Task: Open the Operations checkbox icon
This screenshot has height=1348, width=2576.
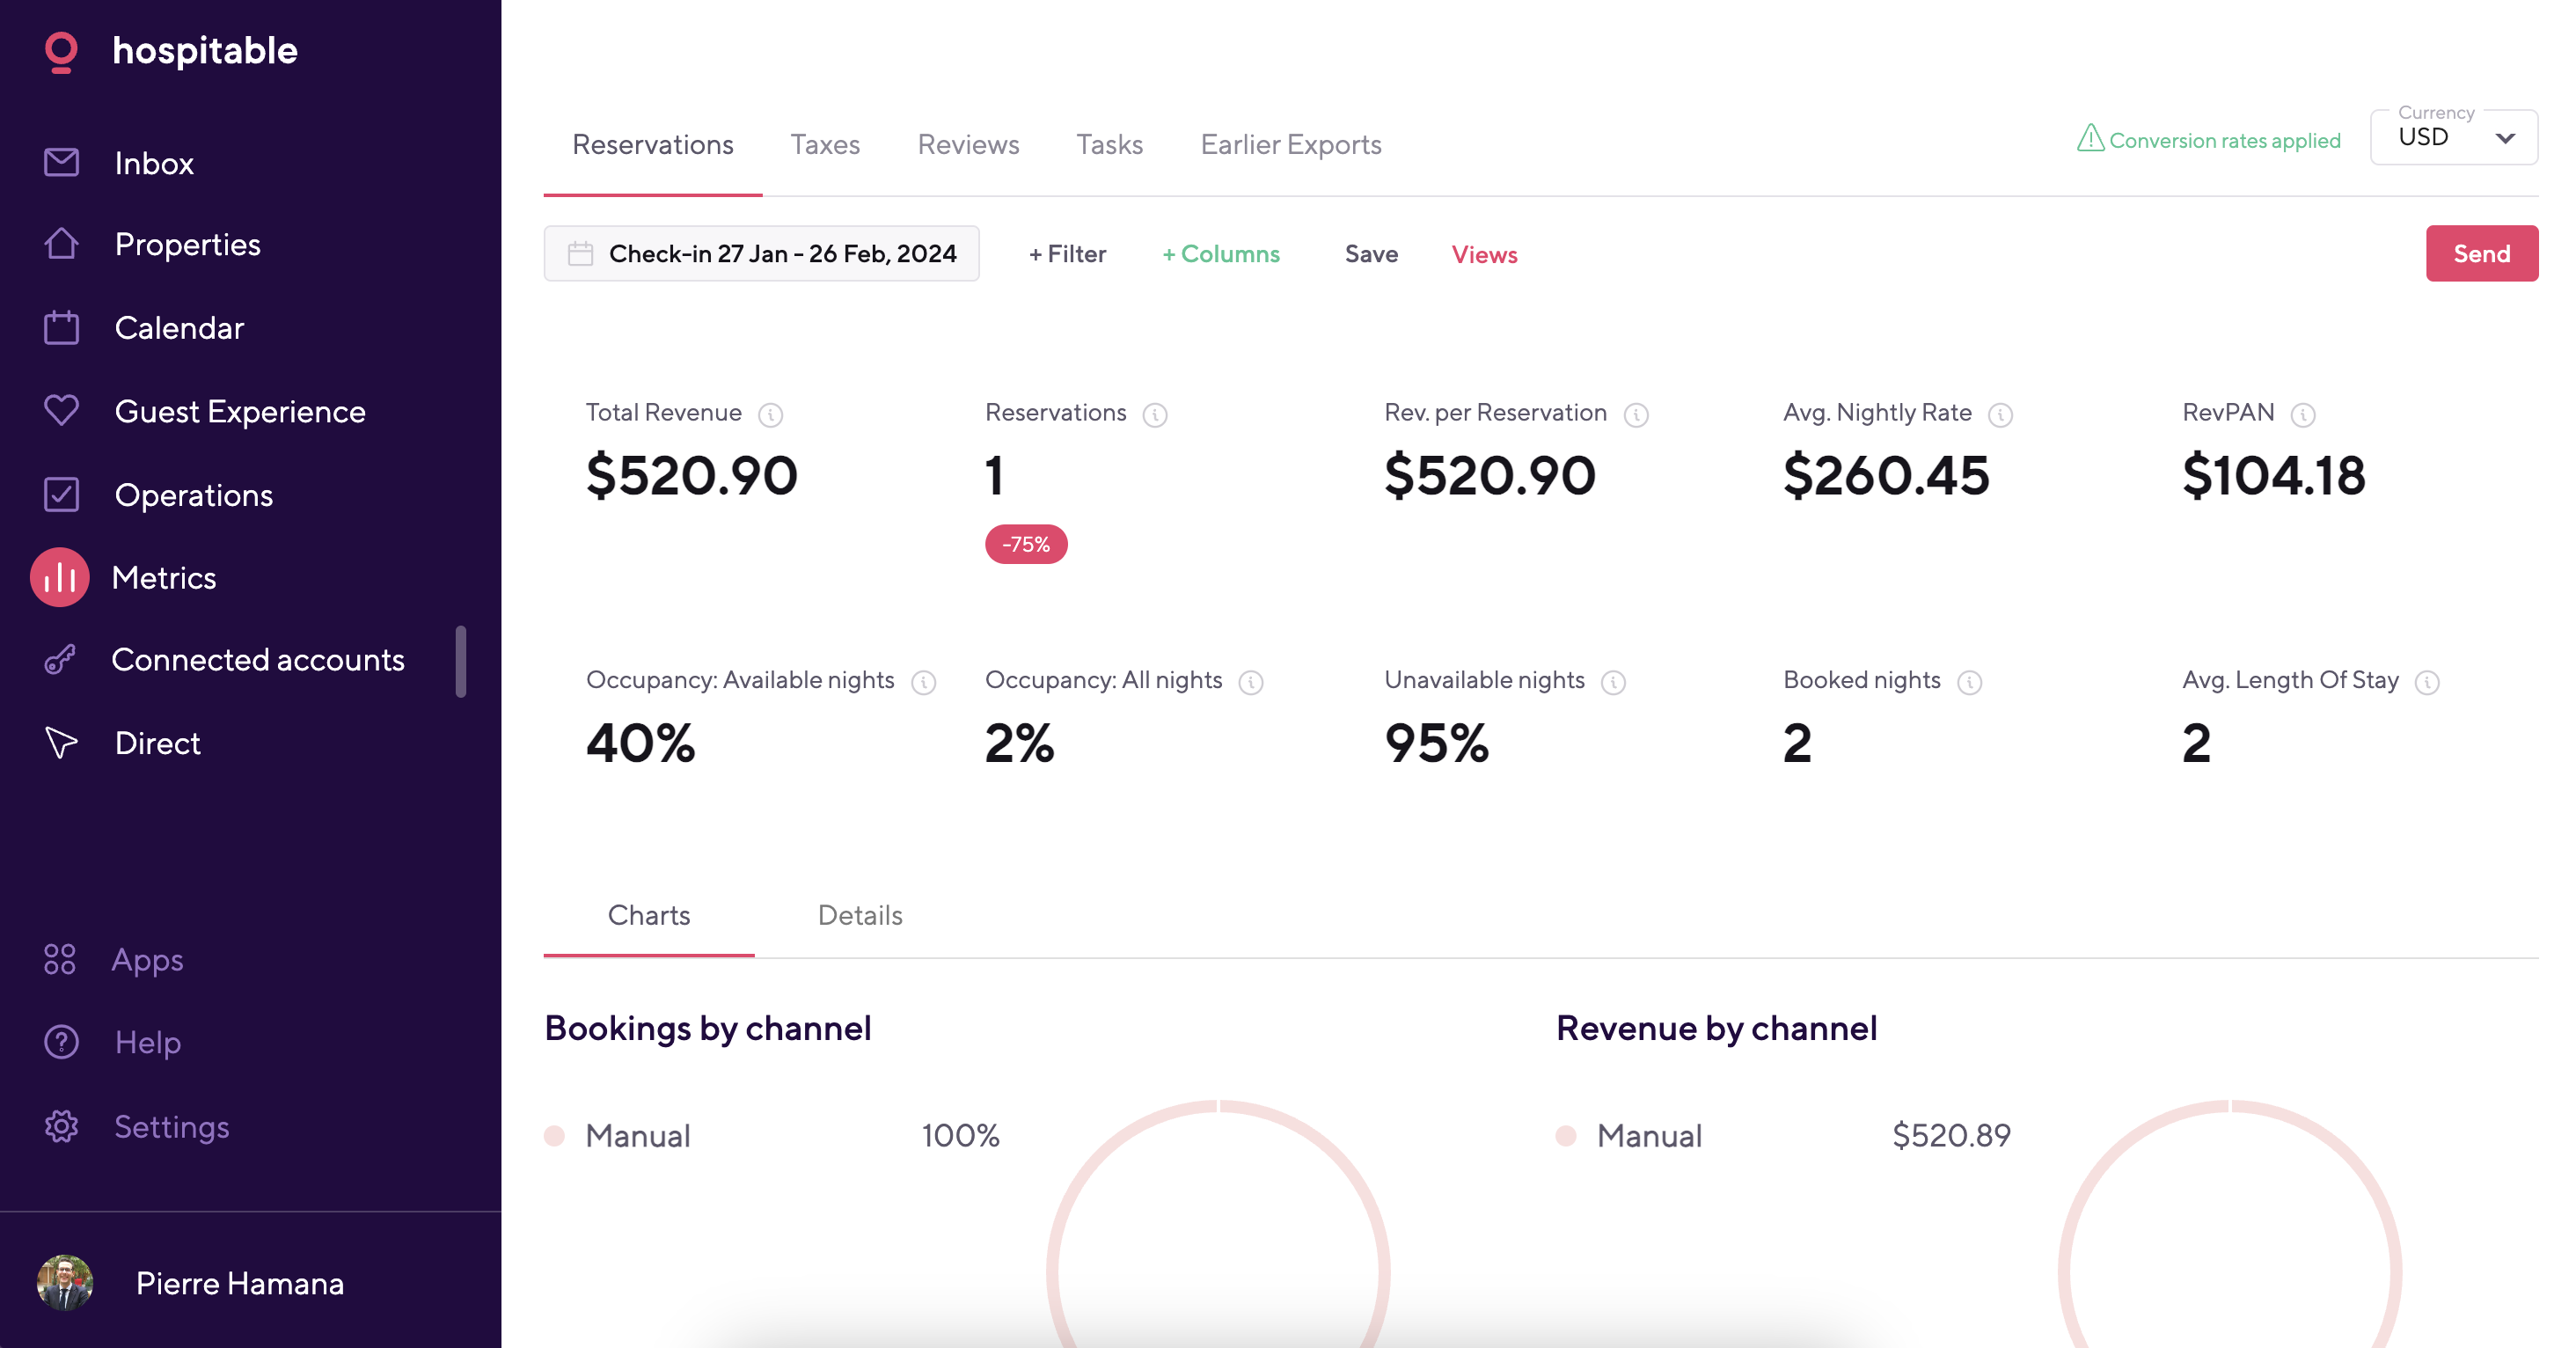Action: click(x=60, y=494)
